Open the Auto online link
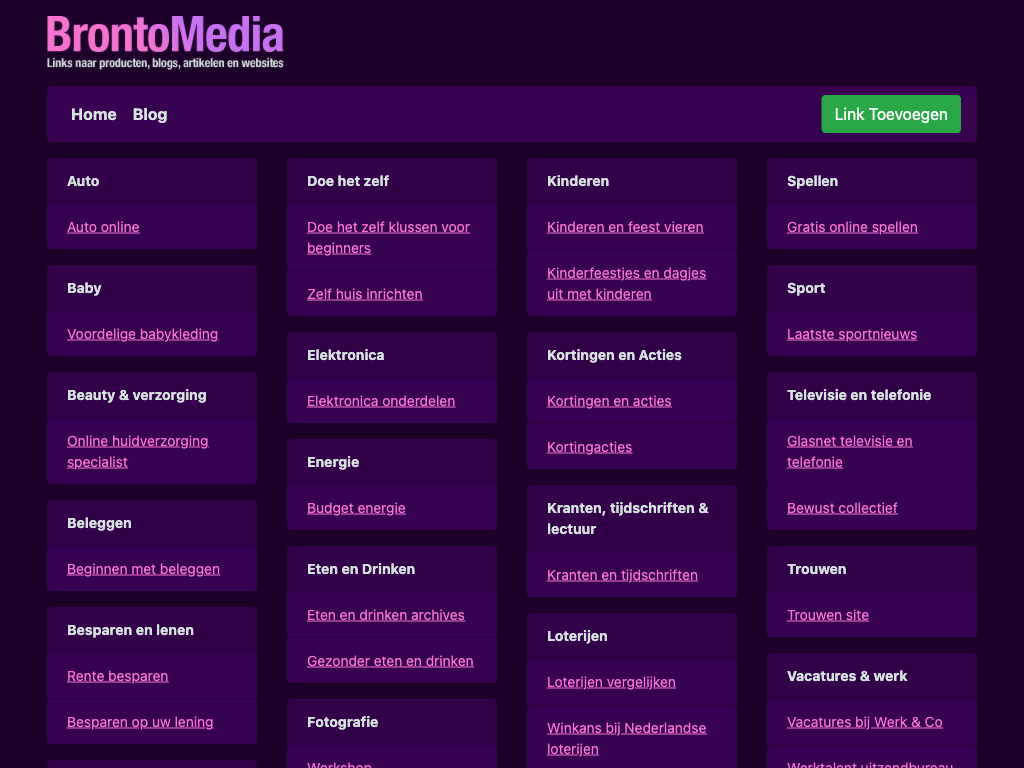The image size is (1024, 768). point(103,227)
